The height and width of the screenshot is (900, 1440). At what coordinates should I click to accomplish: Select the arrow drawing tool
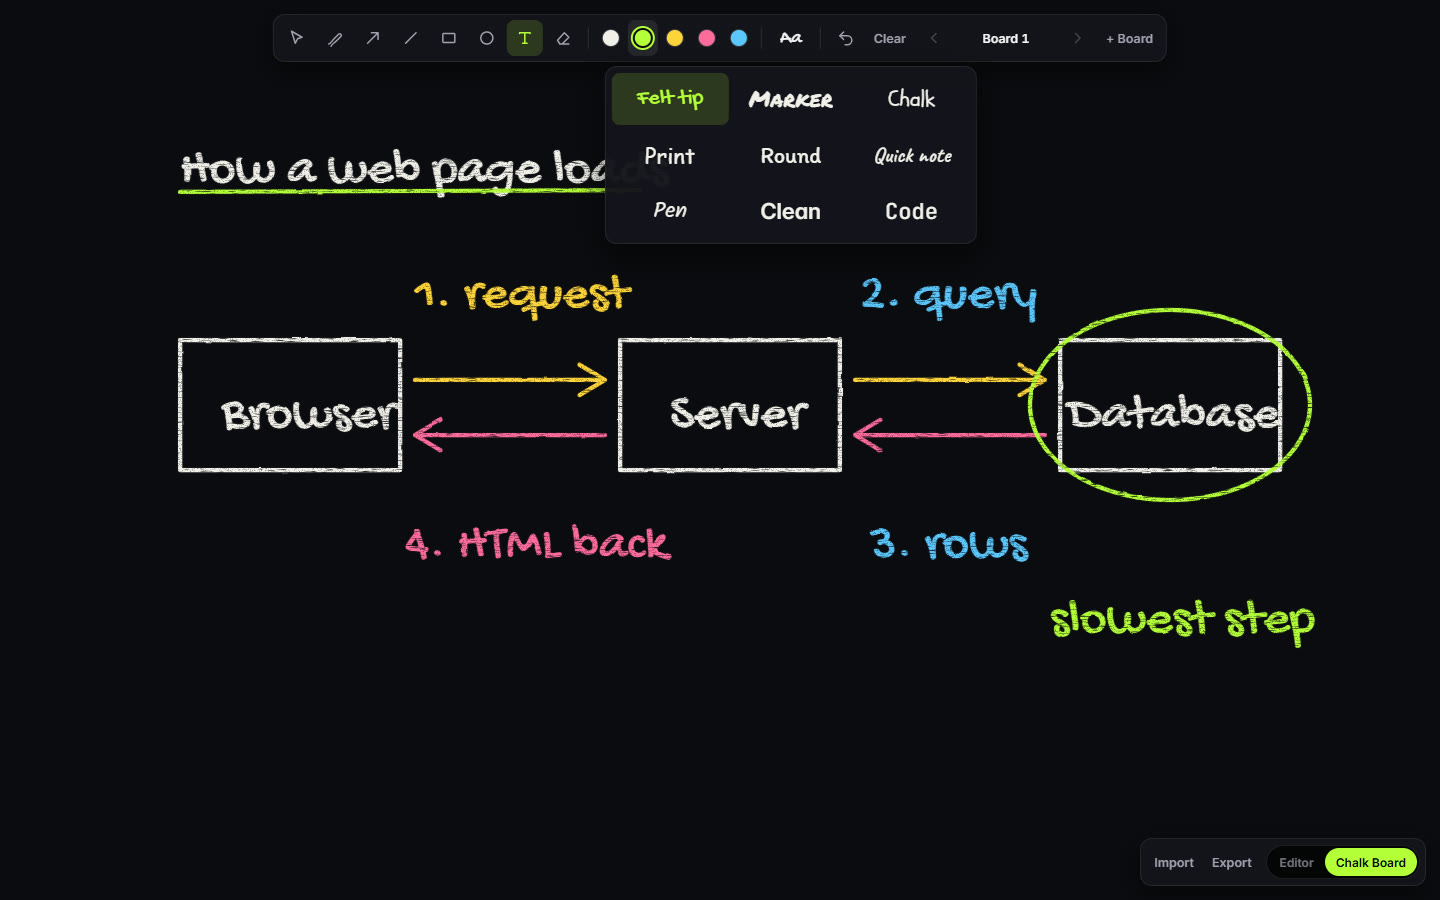coord(373,38)
